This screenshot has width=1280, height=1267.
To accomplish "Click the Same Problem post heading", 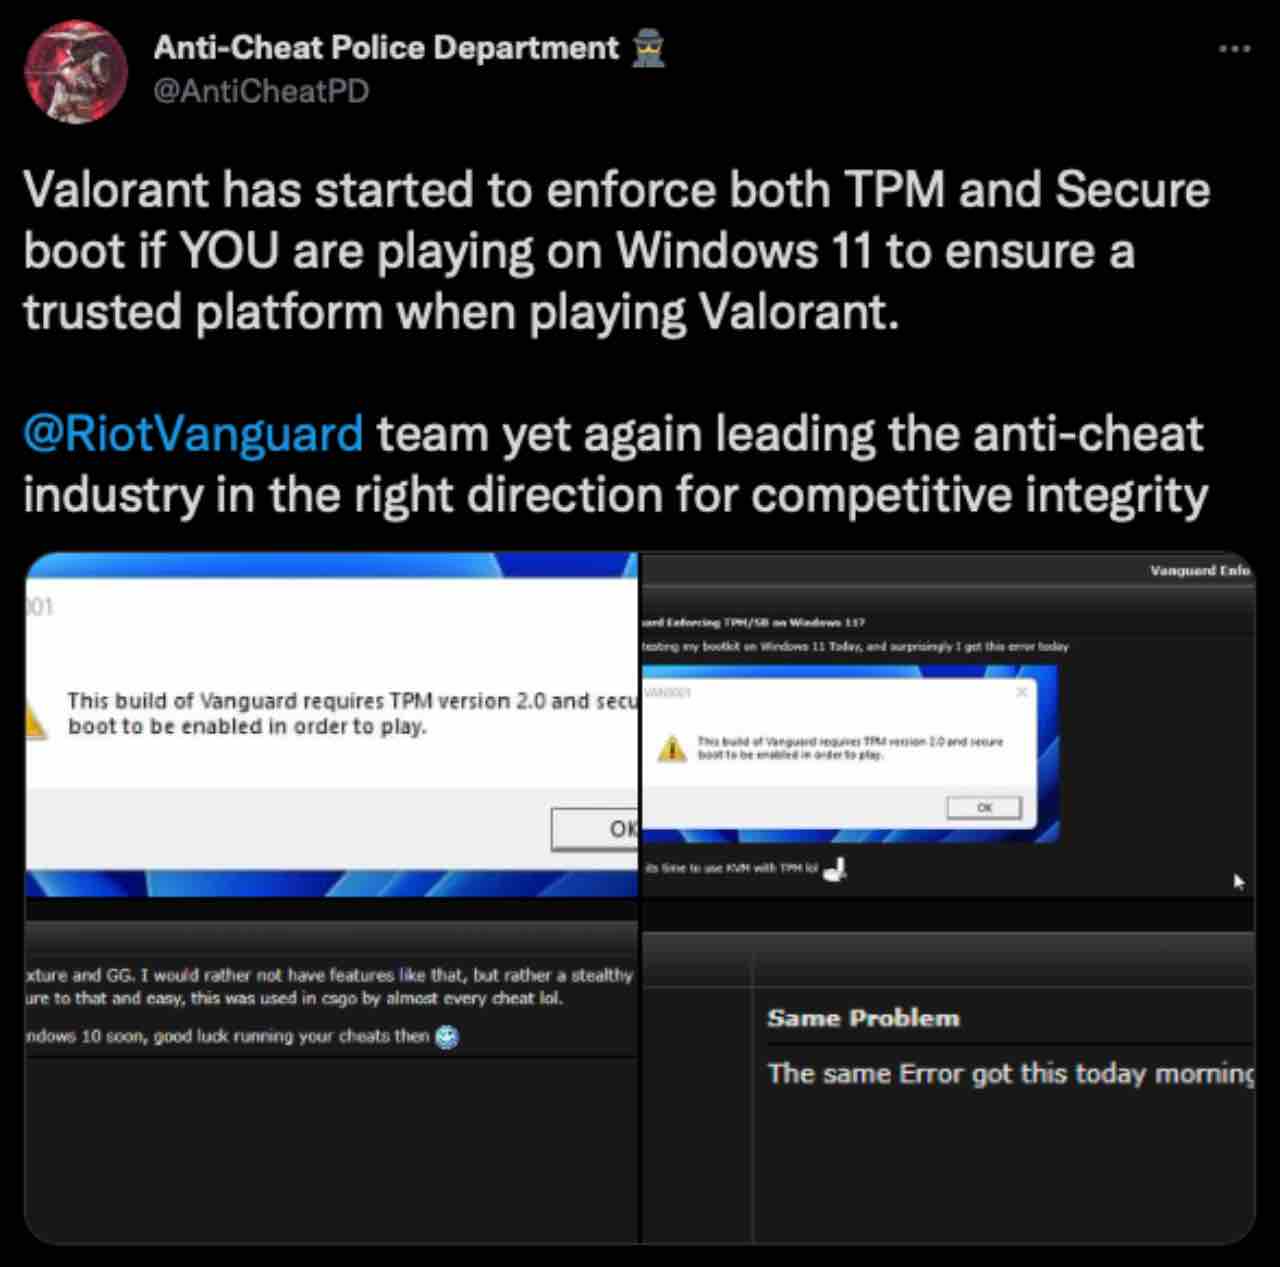I will tap(863, 1018).
